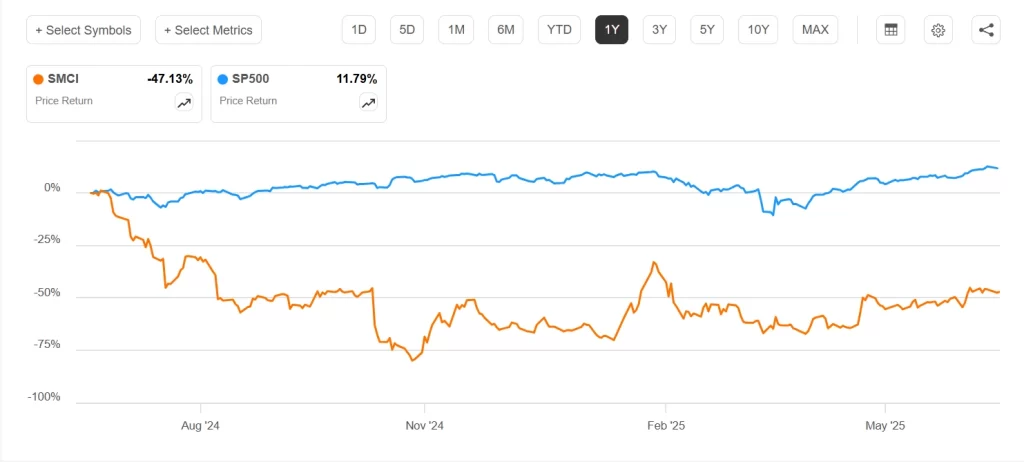Viewport: 1024px width, 462px height.
Task: Select the 5D time range
Action: [407, 30]
